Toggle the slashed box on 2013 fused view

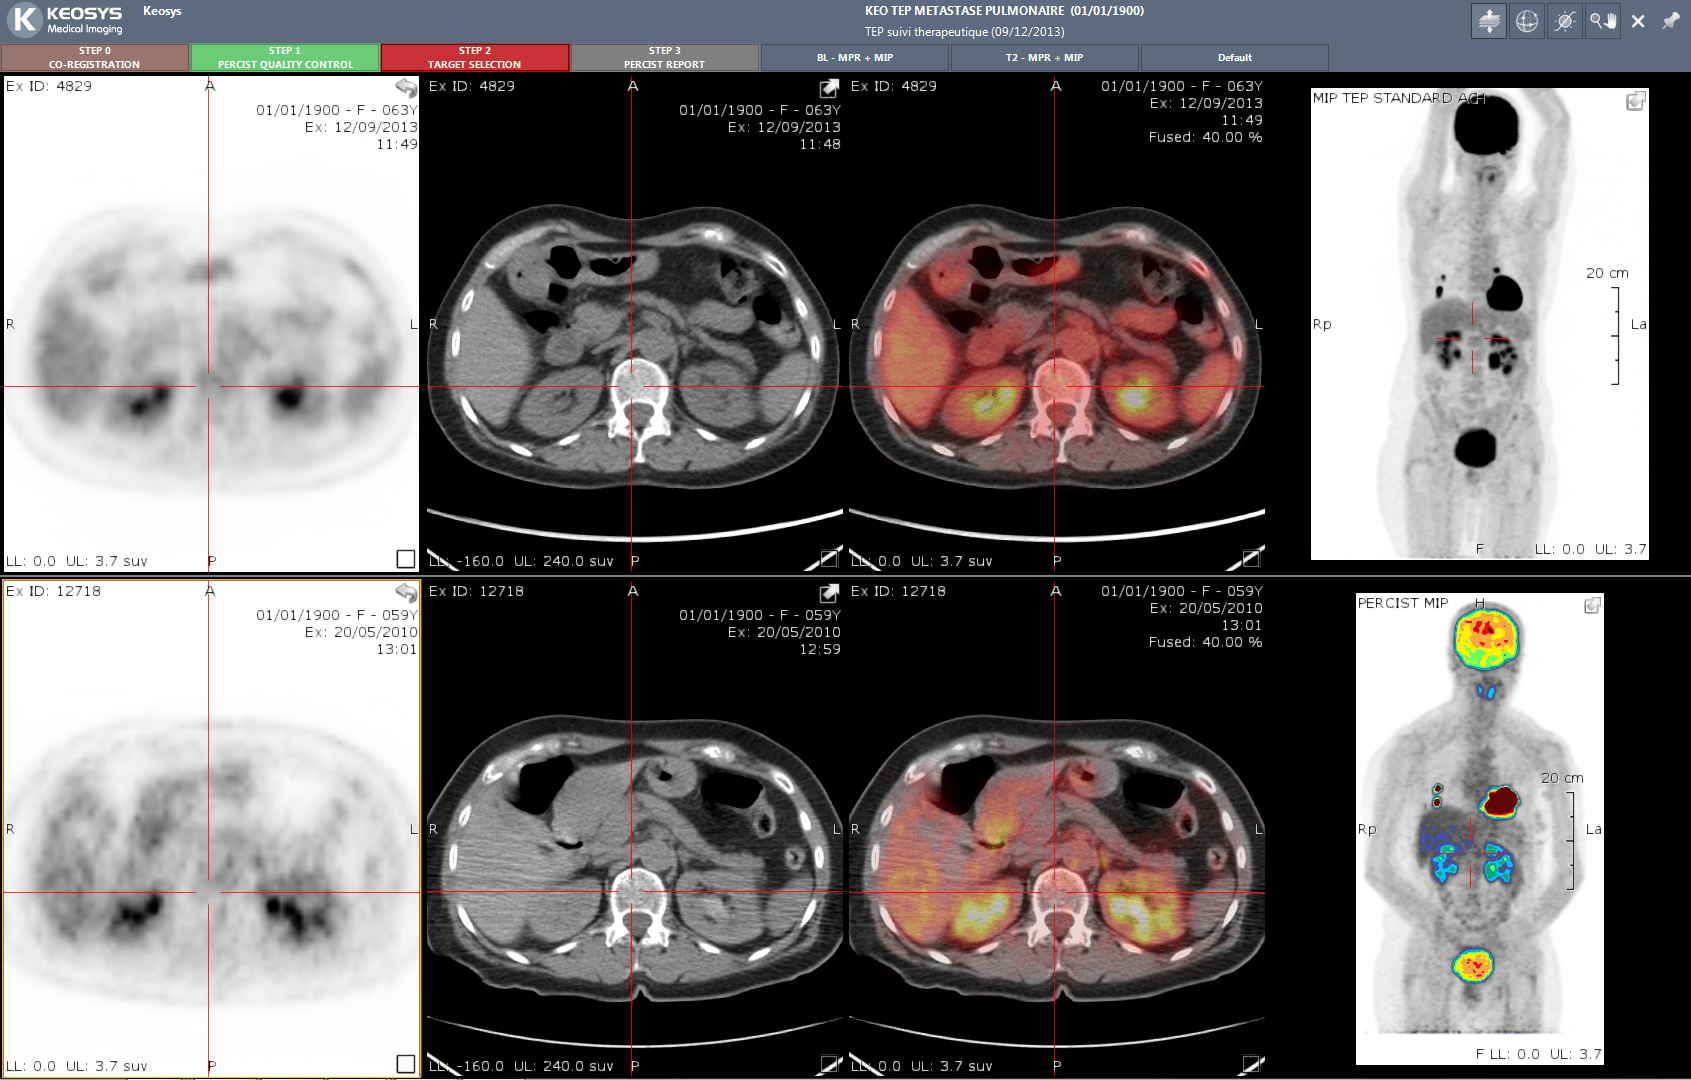[x=1251, y=559]
